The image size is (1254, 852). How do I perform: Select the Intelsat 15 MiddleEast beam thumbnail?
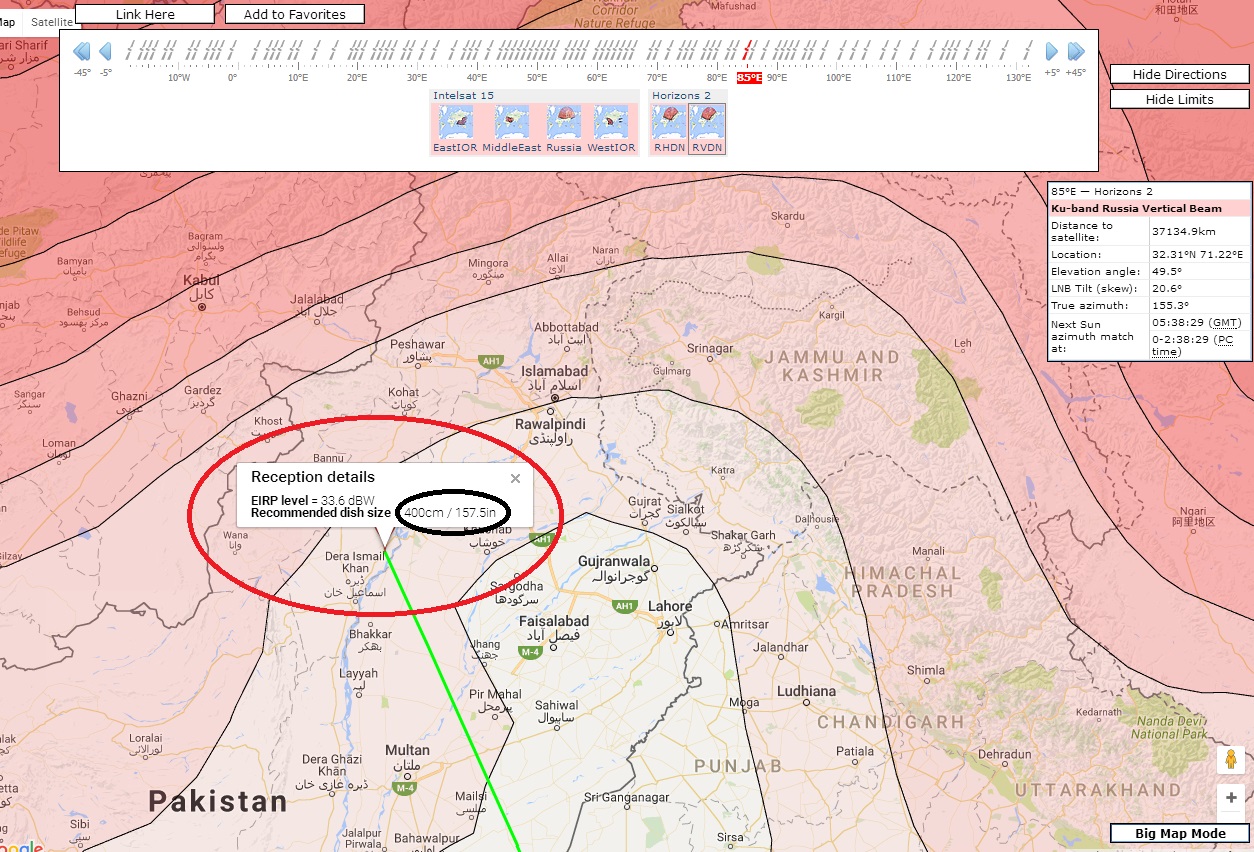click(511, 123)
